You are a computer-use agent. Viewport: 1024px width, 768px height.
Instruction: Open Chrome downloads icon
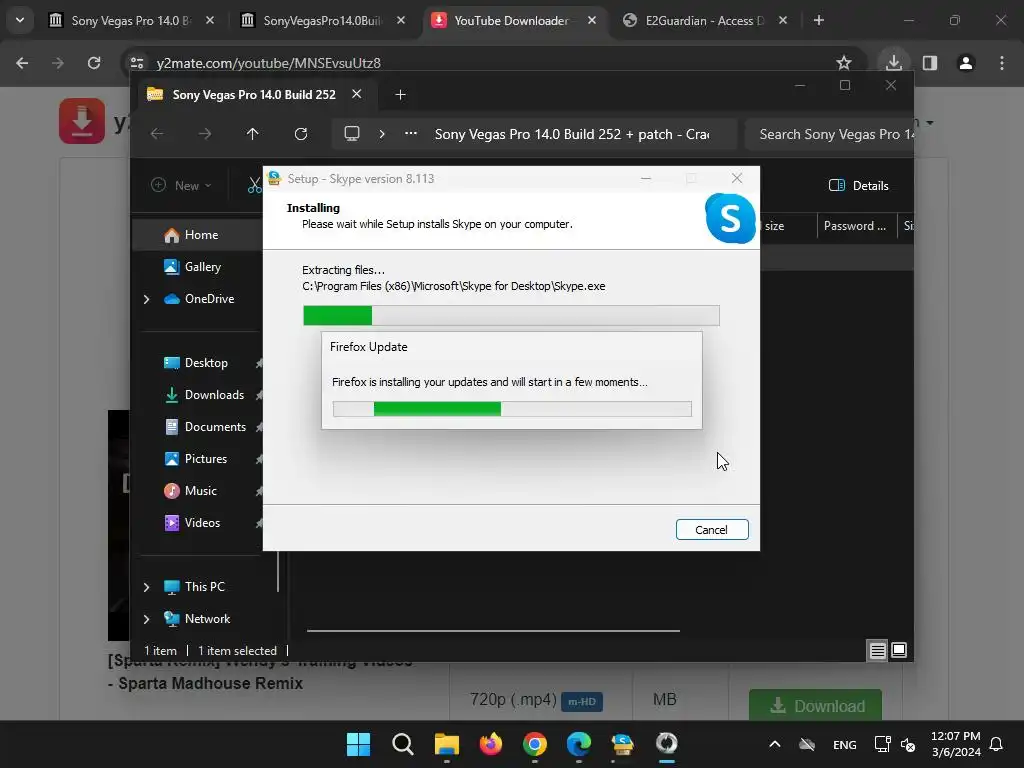click(x=894, y=63)
